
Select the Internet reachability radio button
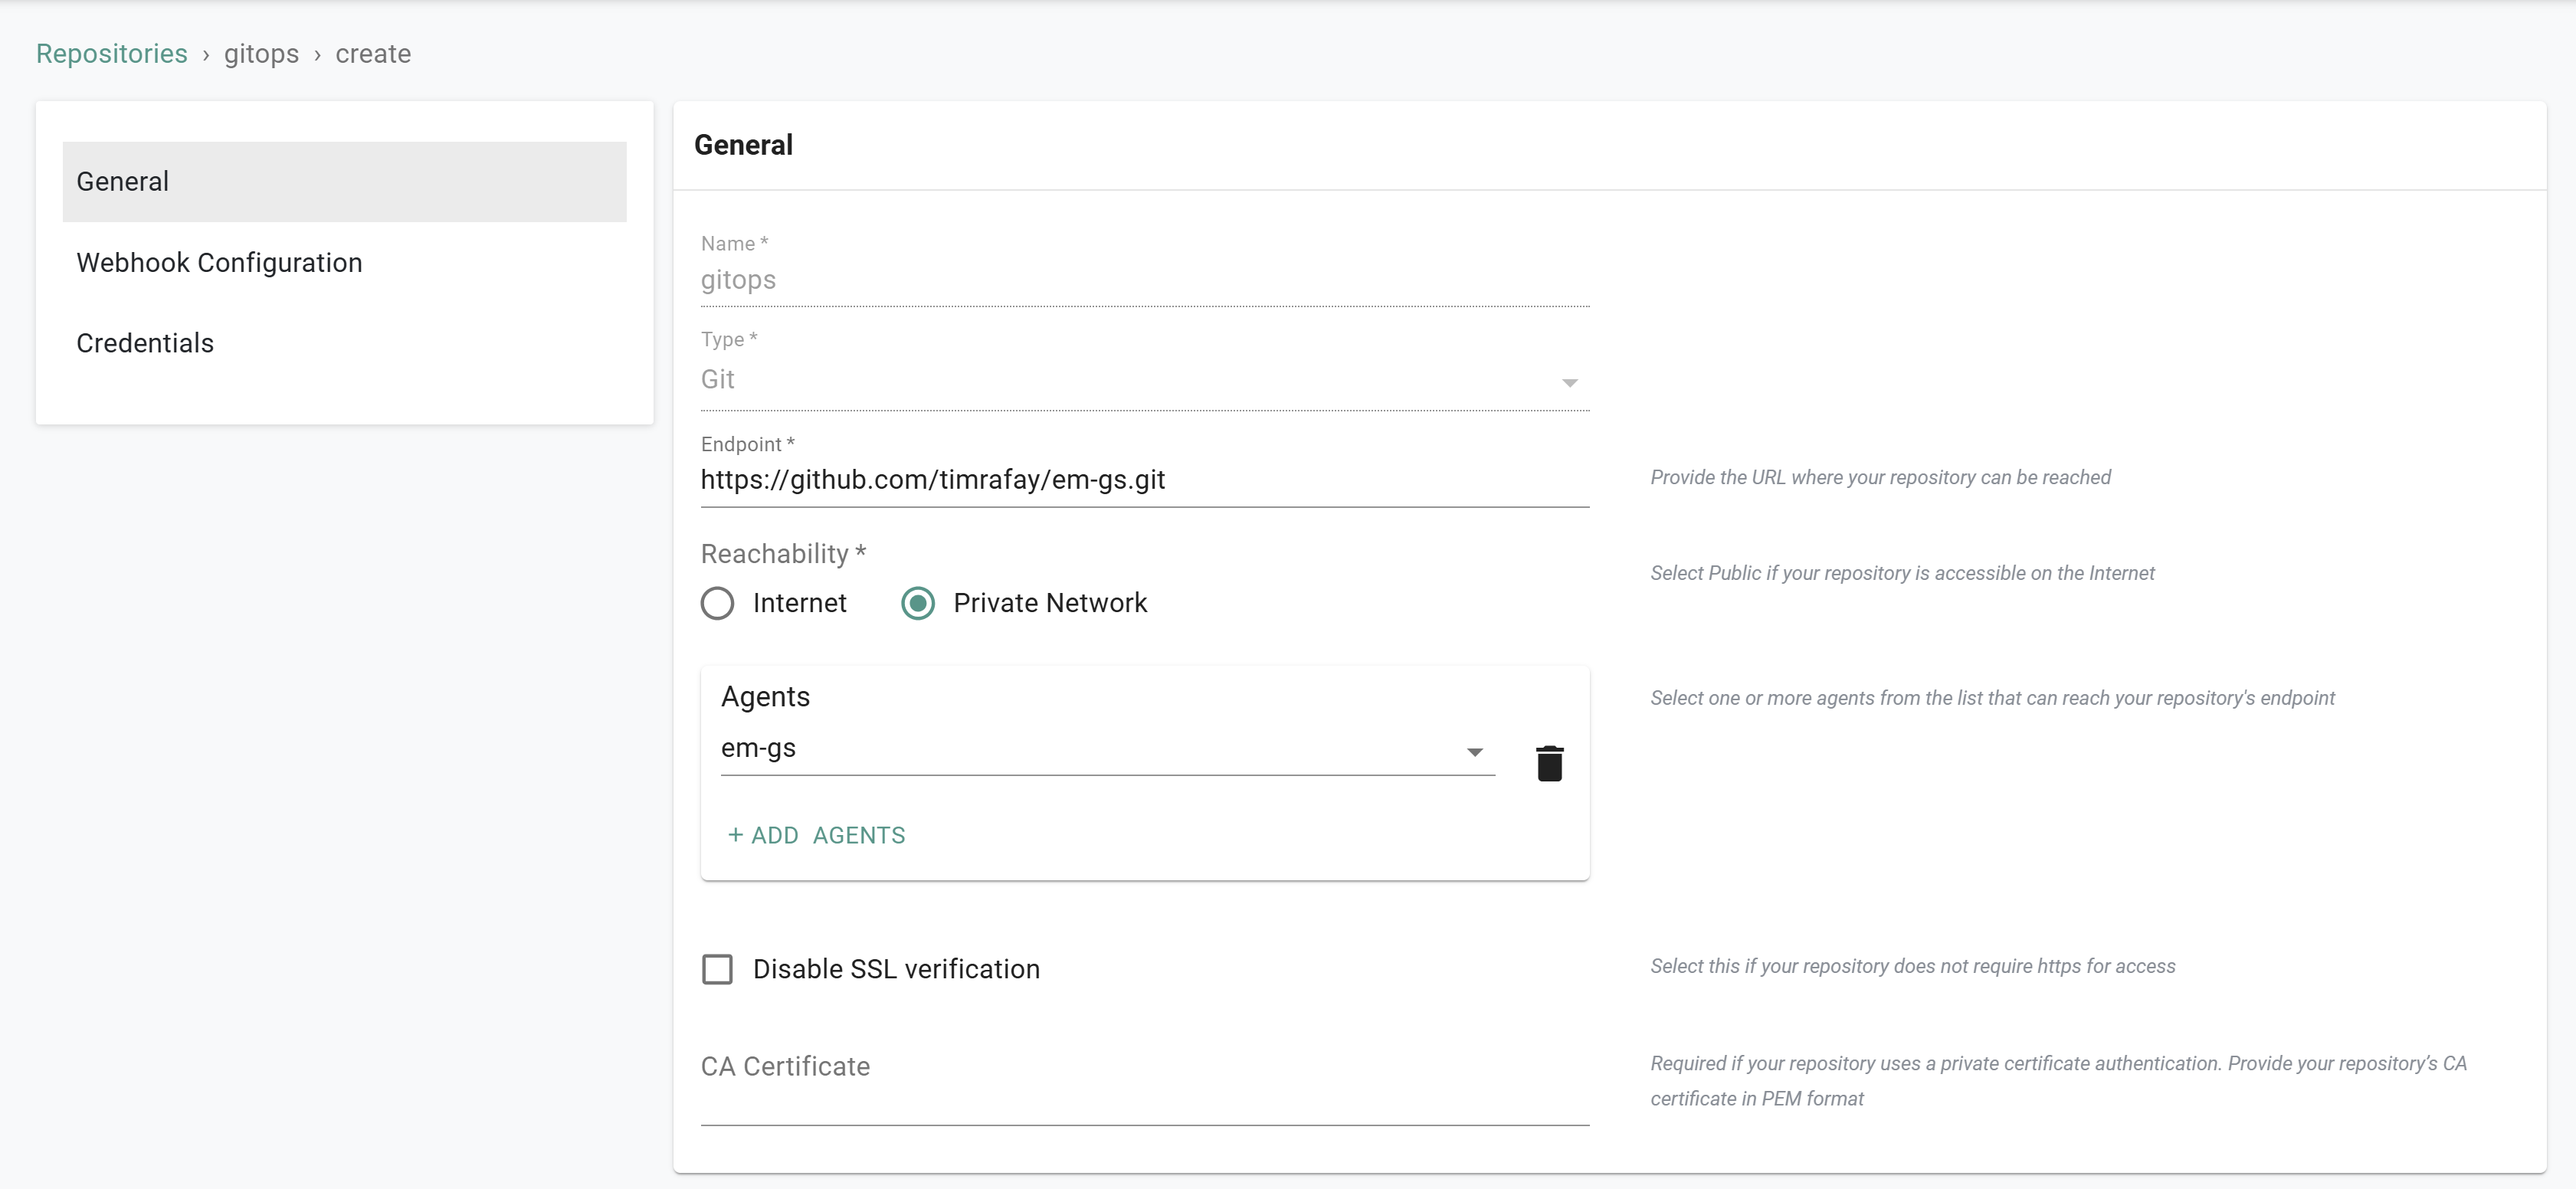(x=717, y=603)
